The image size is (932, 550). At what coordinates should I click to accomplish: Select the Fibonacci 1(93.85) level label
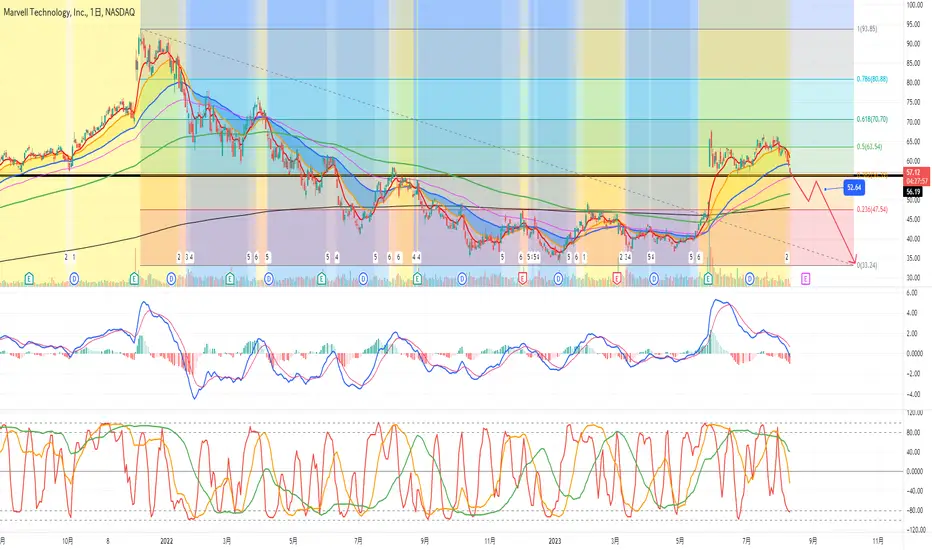(867, 29)
